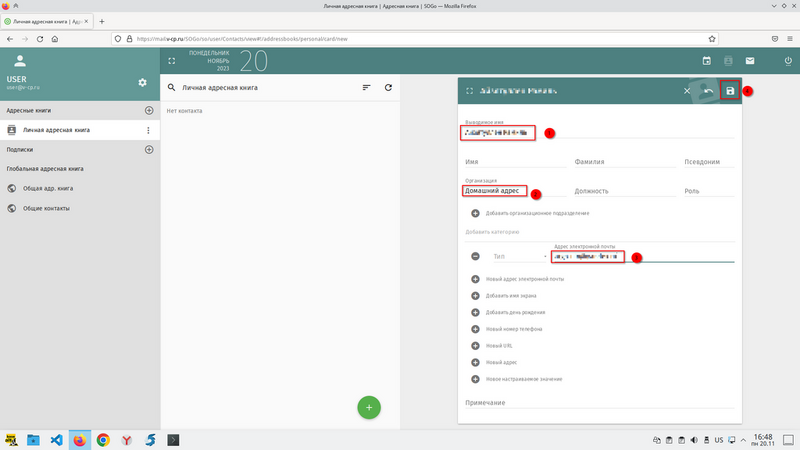800x450 pixels.
Task: Click the reset/undo arrow icon in card header
Action: 709,91
